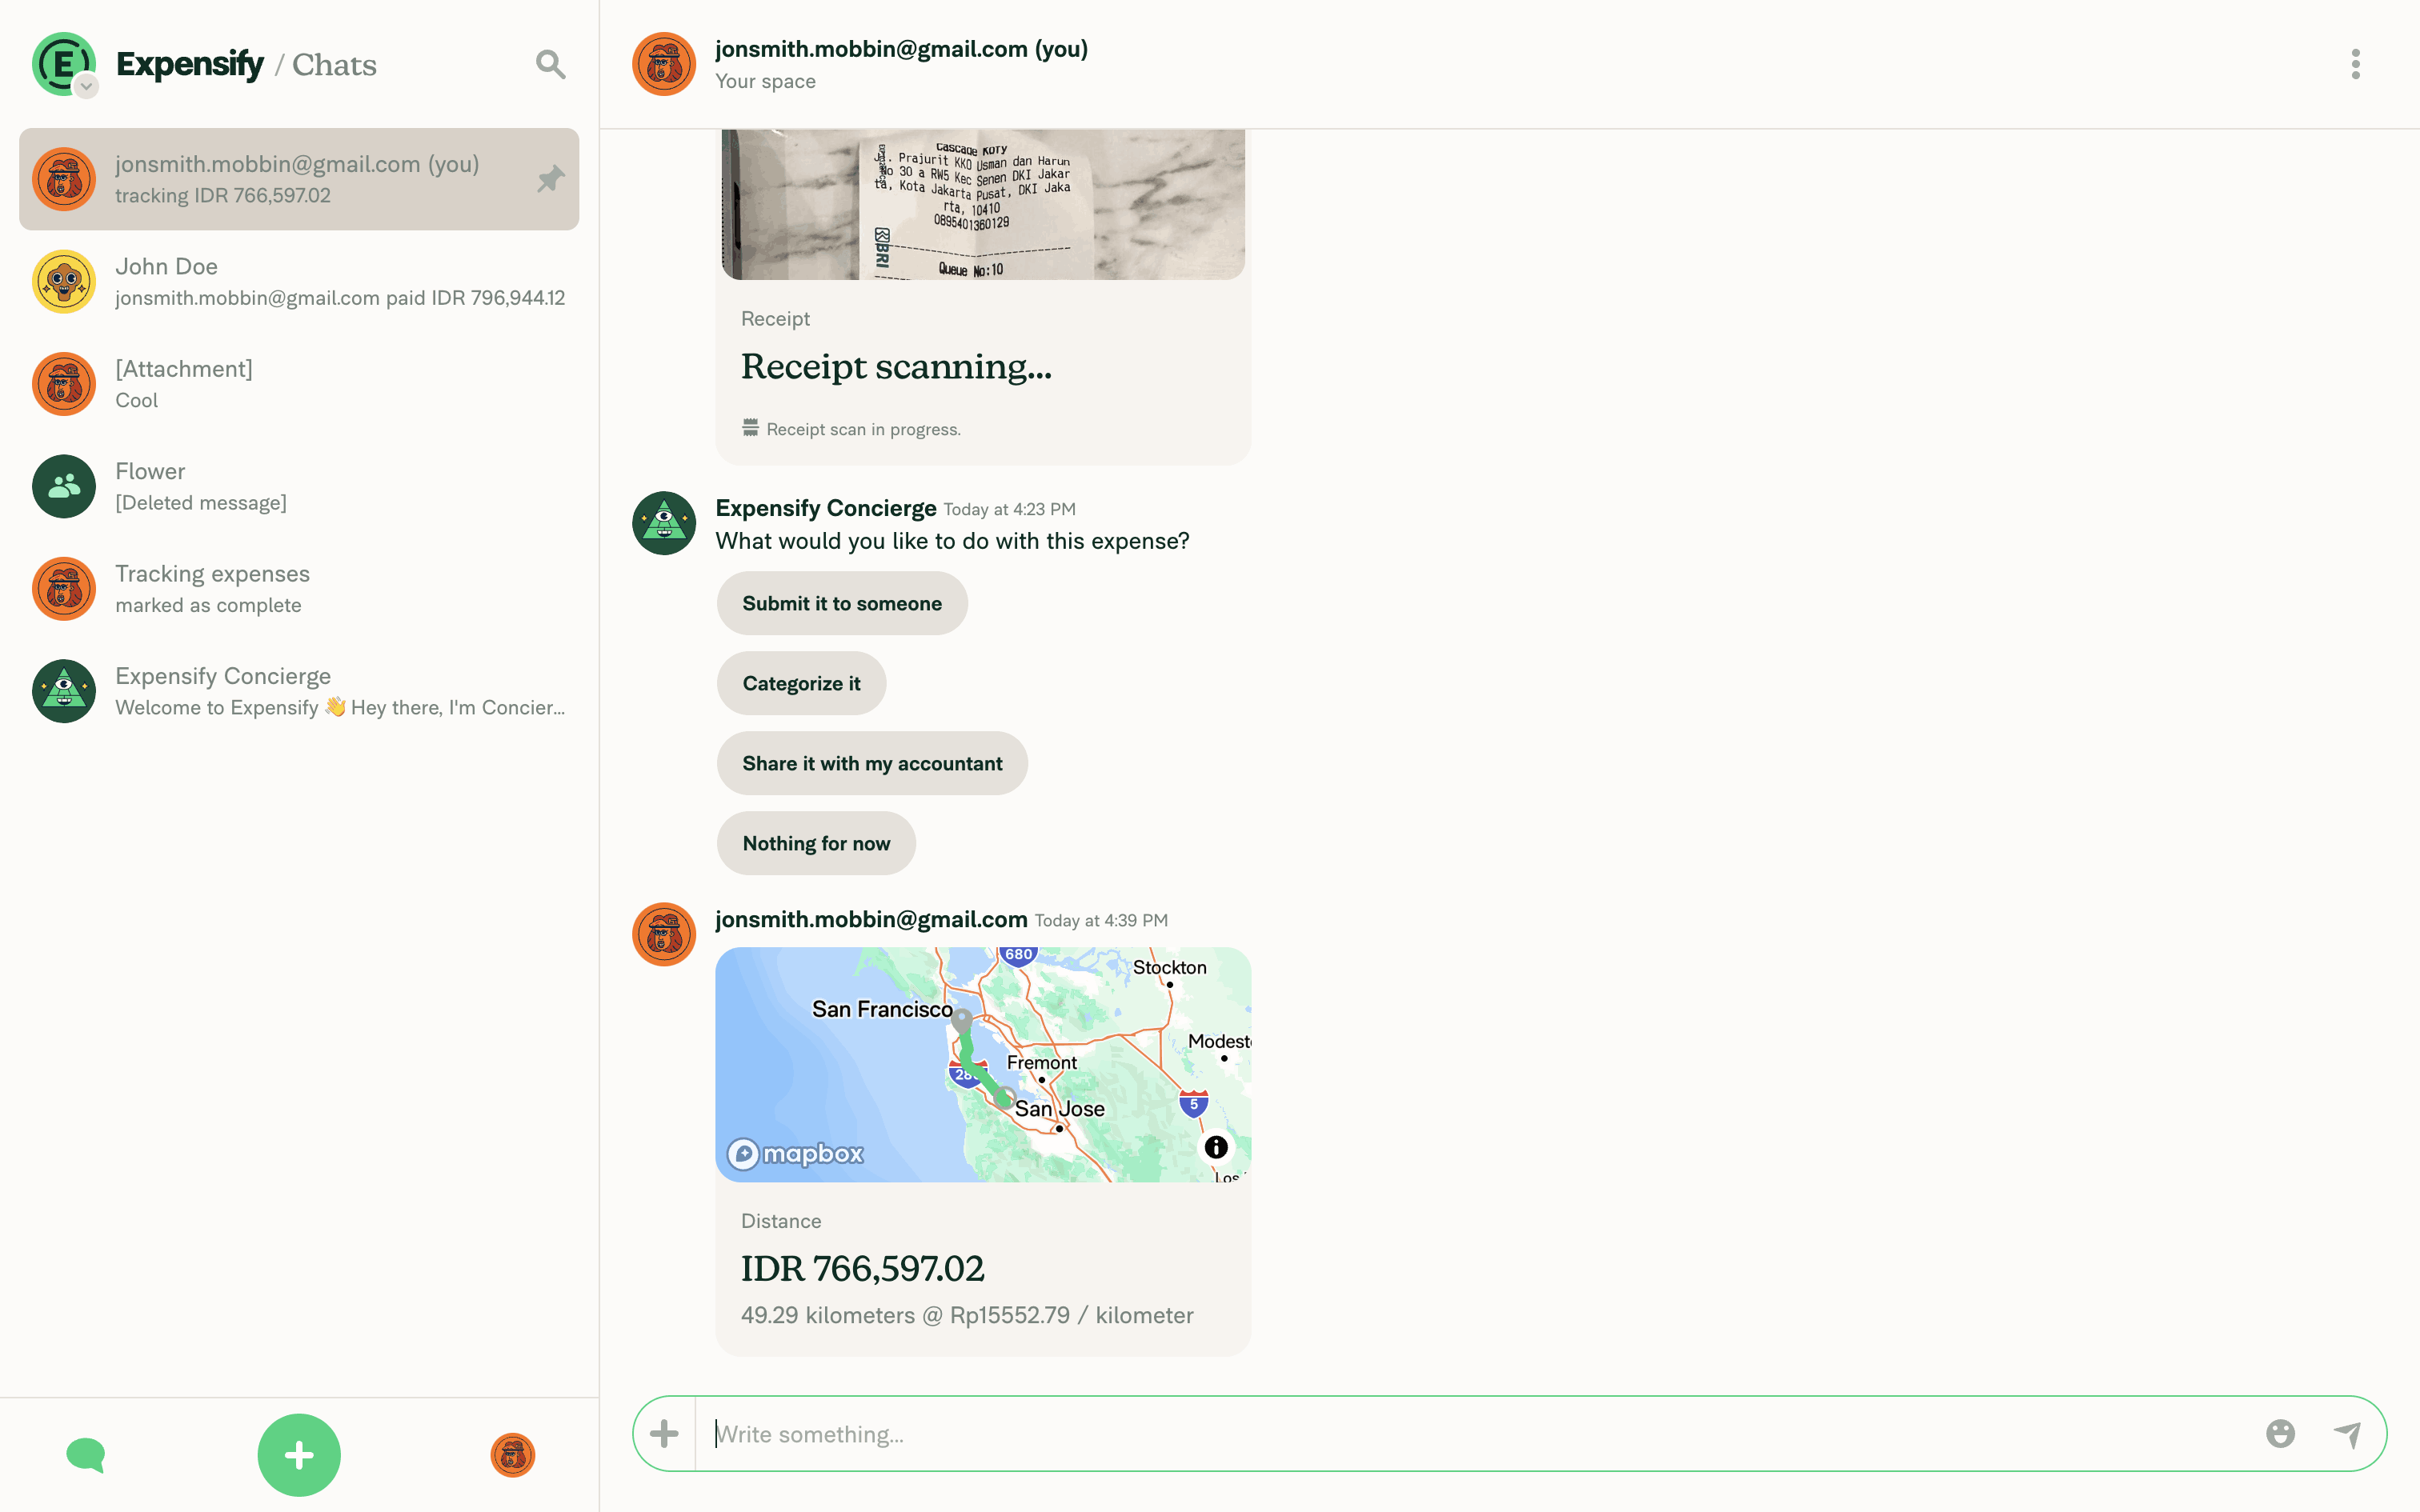
Task: Choose Nothing for now
Action: (816, 843)
